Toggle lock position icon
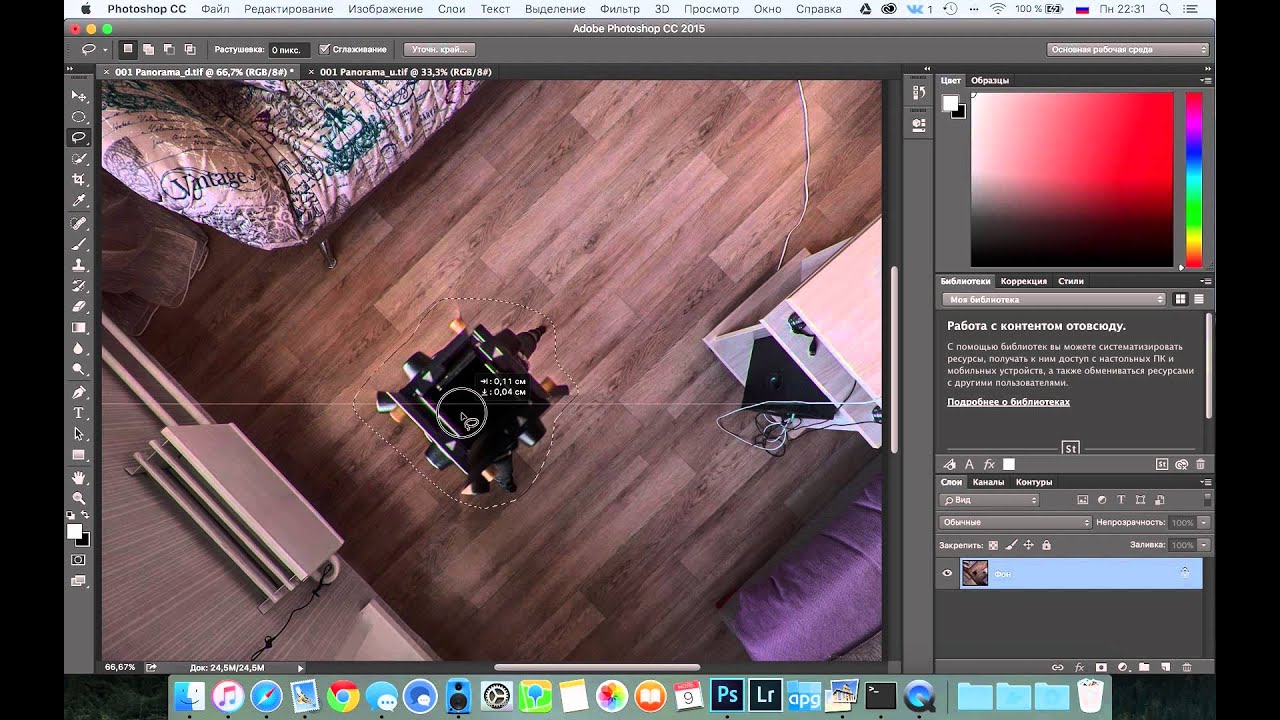The width and height of the screenshot is (1280, 720). [x=1028, y=545]
